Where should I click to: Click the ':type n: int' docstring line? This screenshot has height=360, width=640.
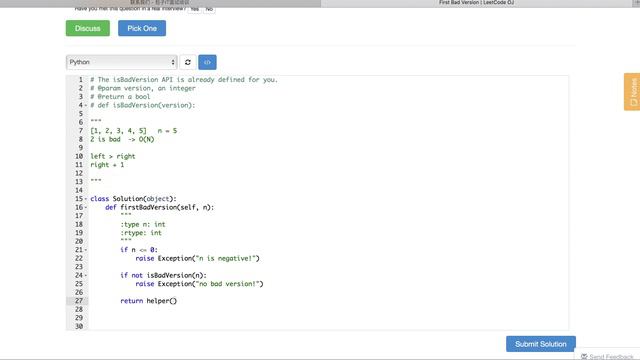pos(143,224)
